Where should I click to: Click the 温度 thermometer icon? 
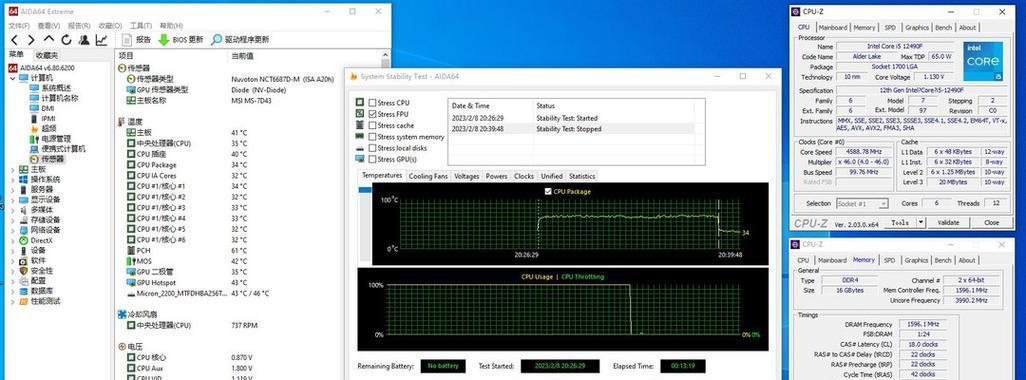pos(122,122)
